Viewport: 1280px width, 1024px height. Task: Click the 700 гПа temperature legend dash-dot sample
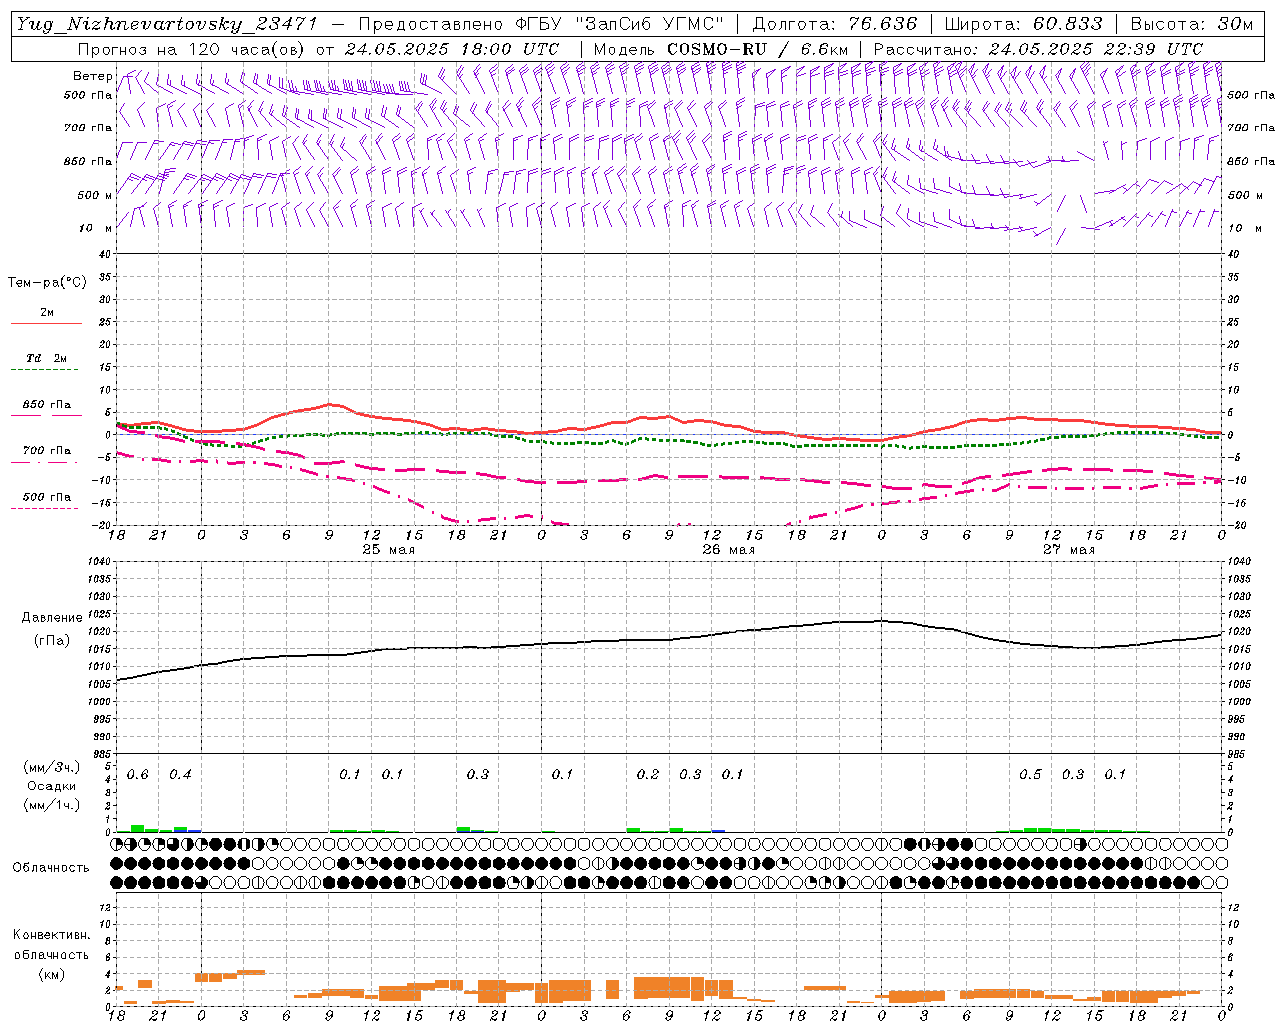[x=46, y=462]
